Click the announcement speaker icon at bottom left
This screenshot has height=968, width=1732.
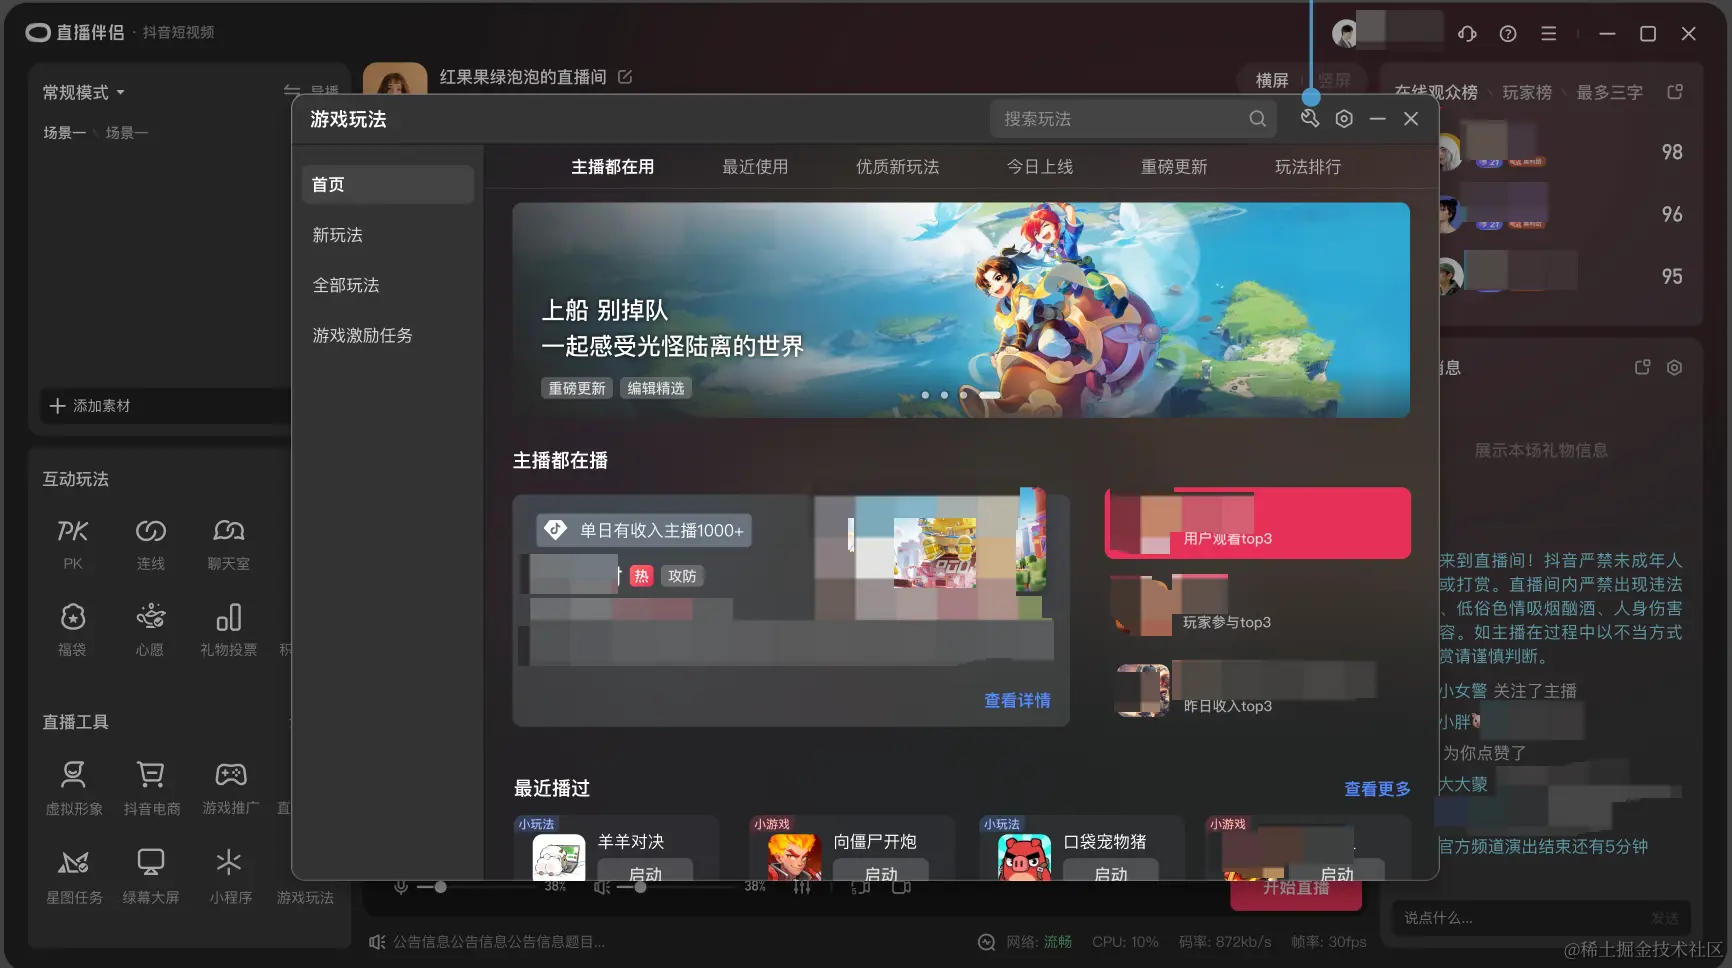pyautogui.click(x=377, y=942)
